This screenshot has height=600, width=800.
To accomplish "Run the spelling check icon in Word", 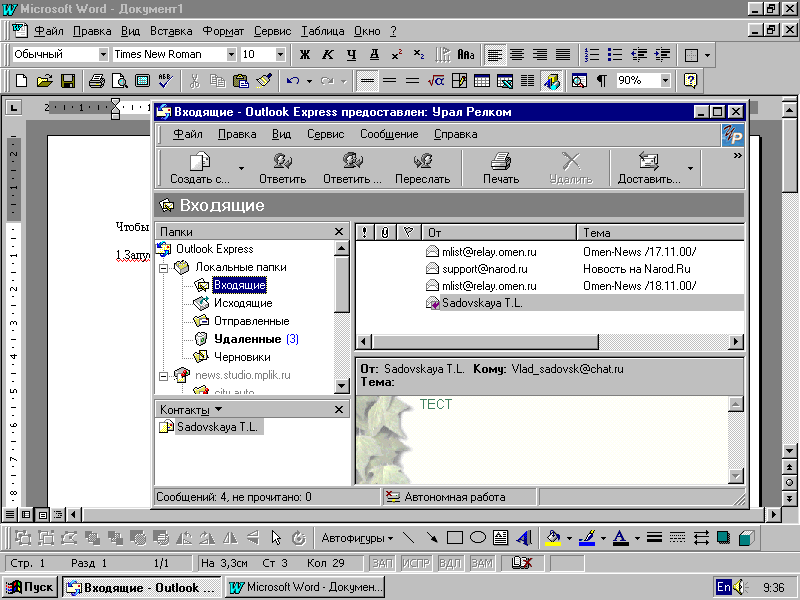I will 166,81.
